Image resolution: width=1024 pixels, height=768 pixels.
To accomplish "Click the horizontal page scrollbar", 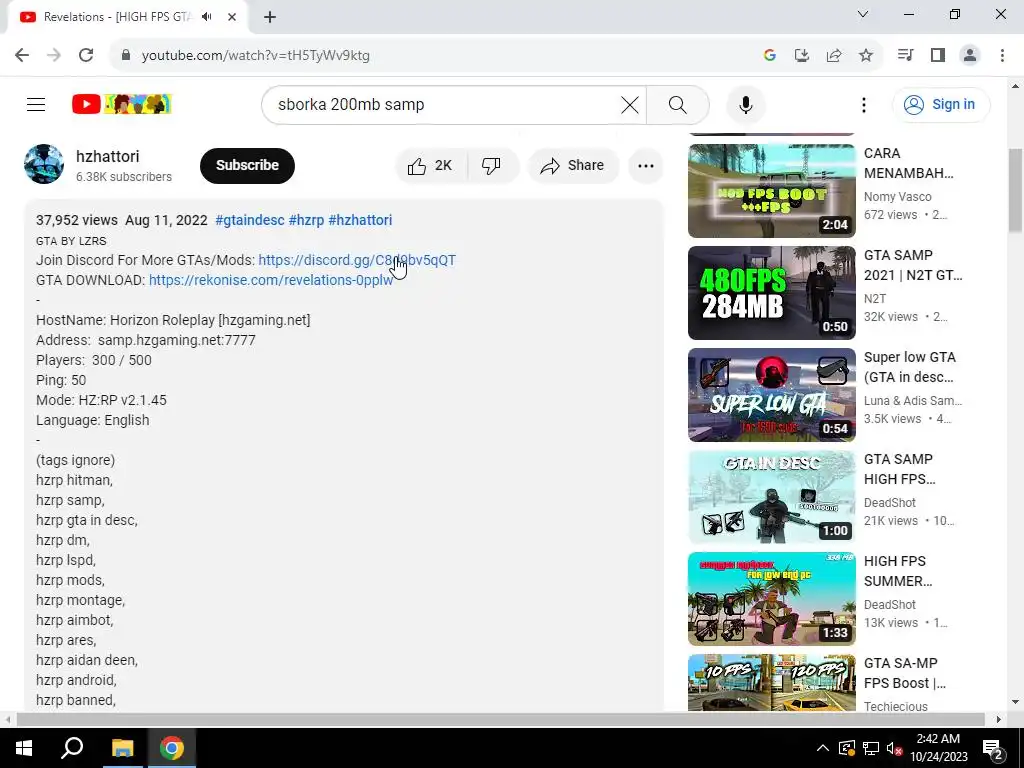I will [500, 719].
